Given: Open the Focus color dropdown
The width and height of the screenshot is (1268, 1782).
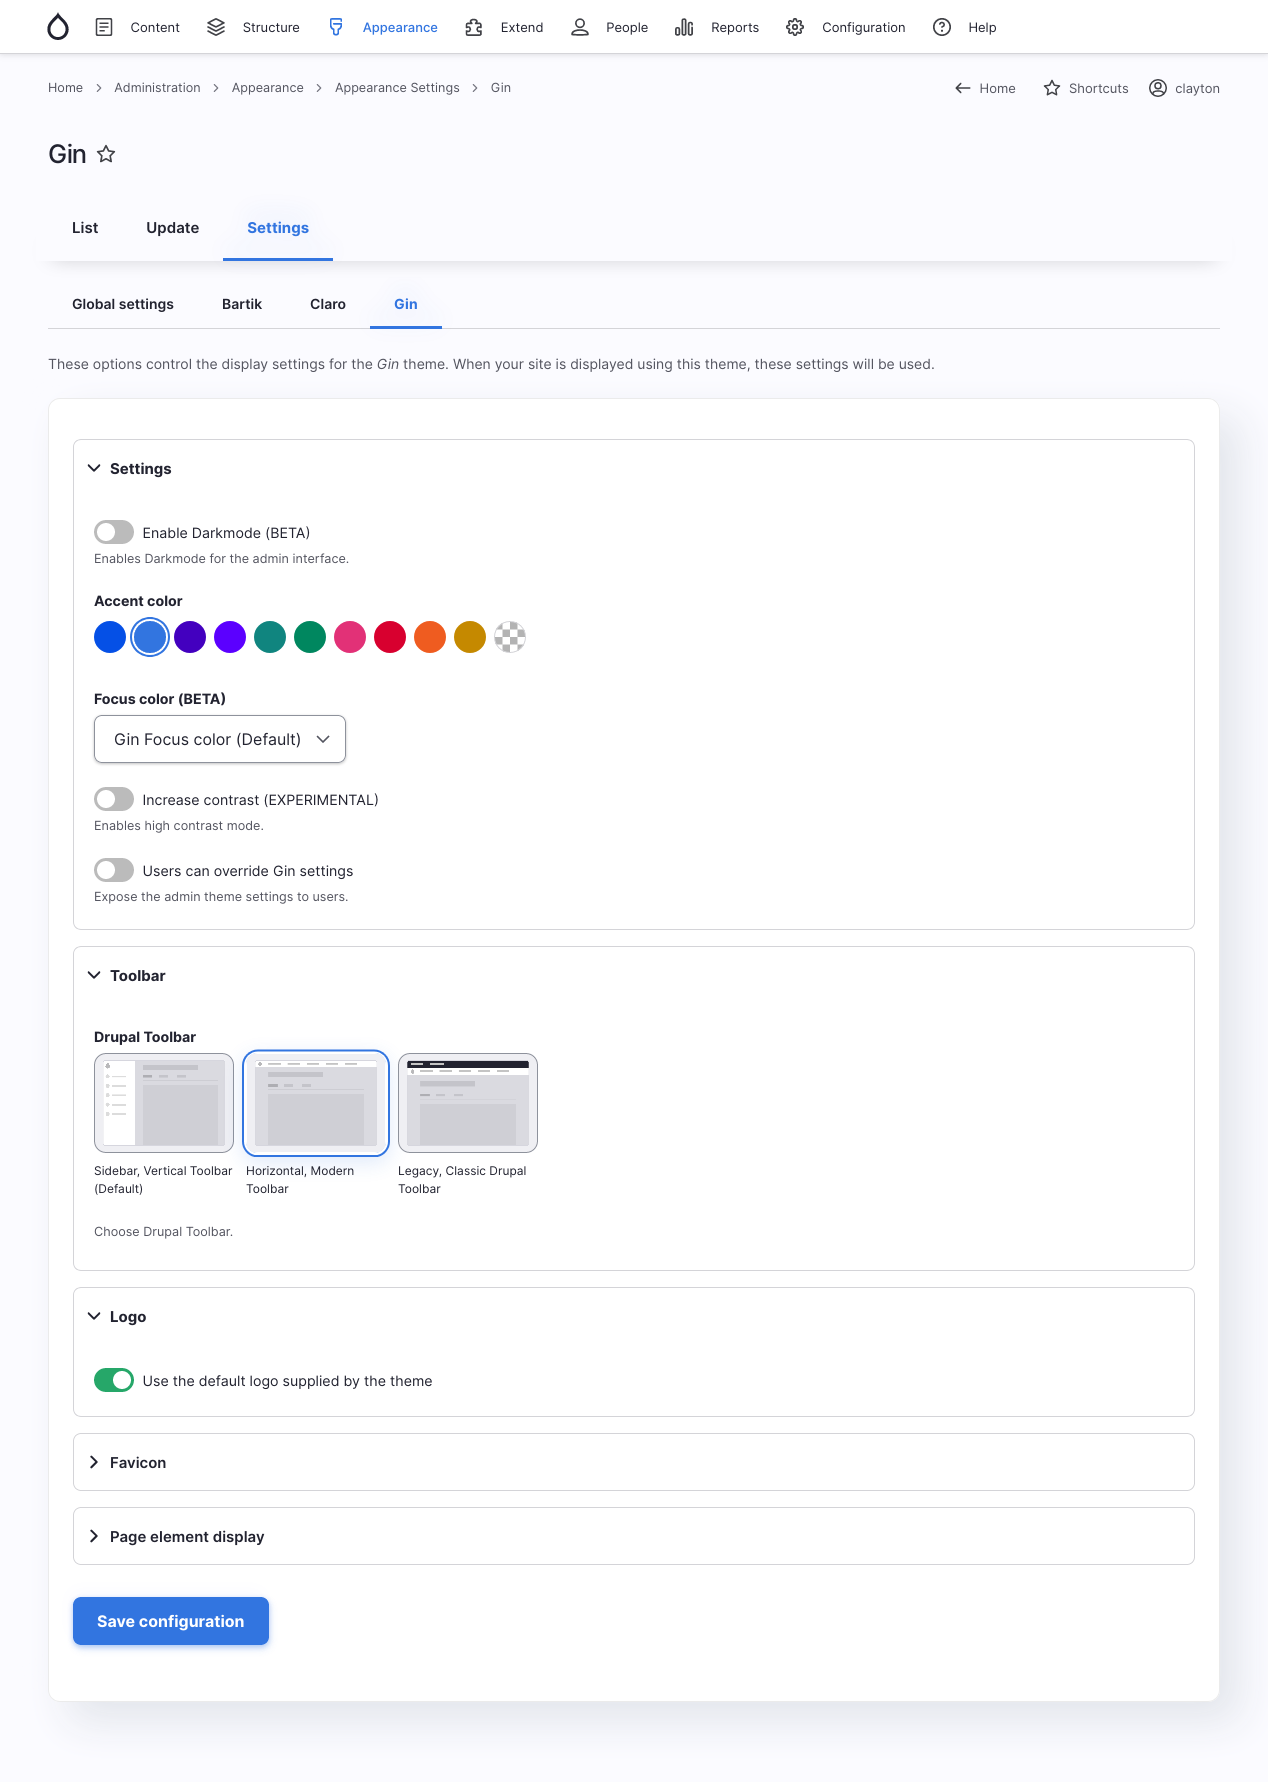Looking at the screenshot, I should coord(220,739).
